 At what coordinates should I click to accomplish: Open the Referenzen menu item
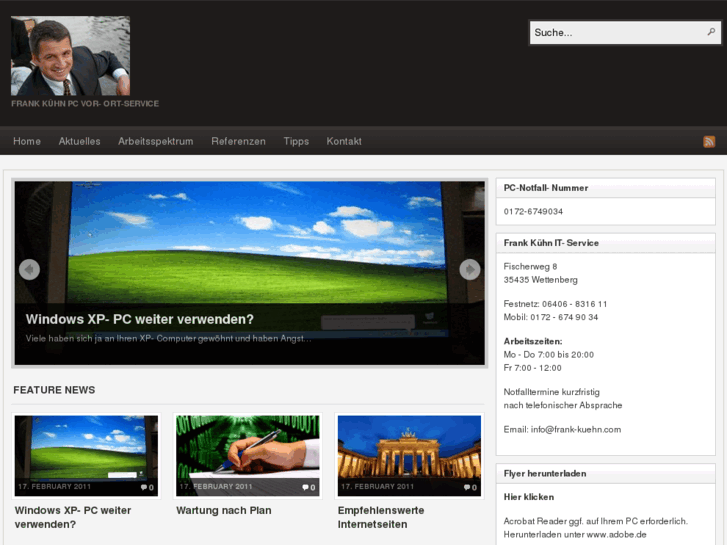[x=238, y=141]
